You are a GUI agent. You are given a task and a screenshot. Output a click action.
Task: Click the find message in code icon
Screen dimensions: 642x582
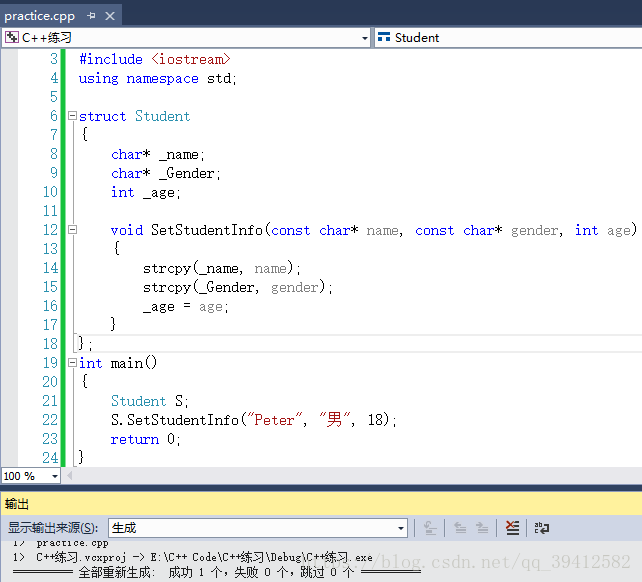[431, 528]
